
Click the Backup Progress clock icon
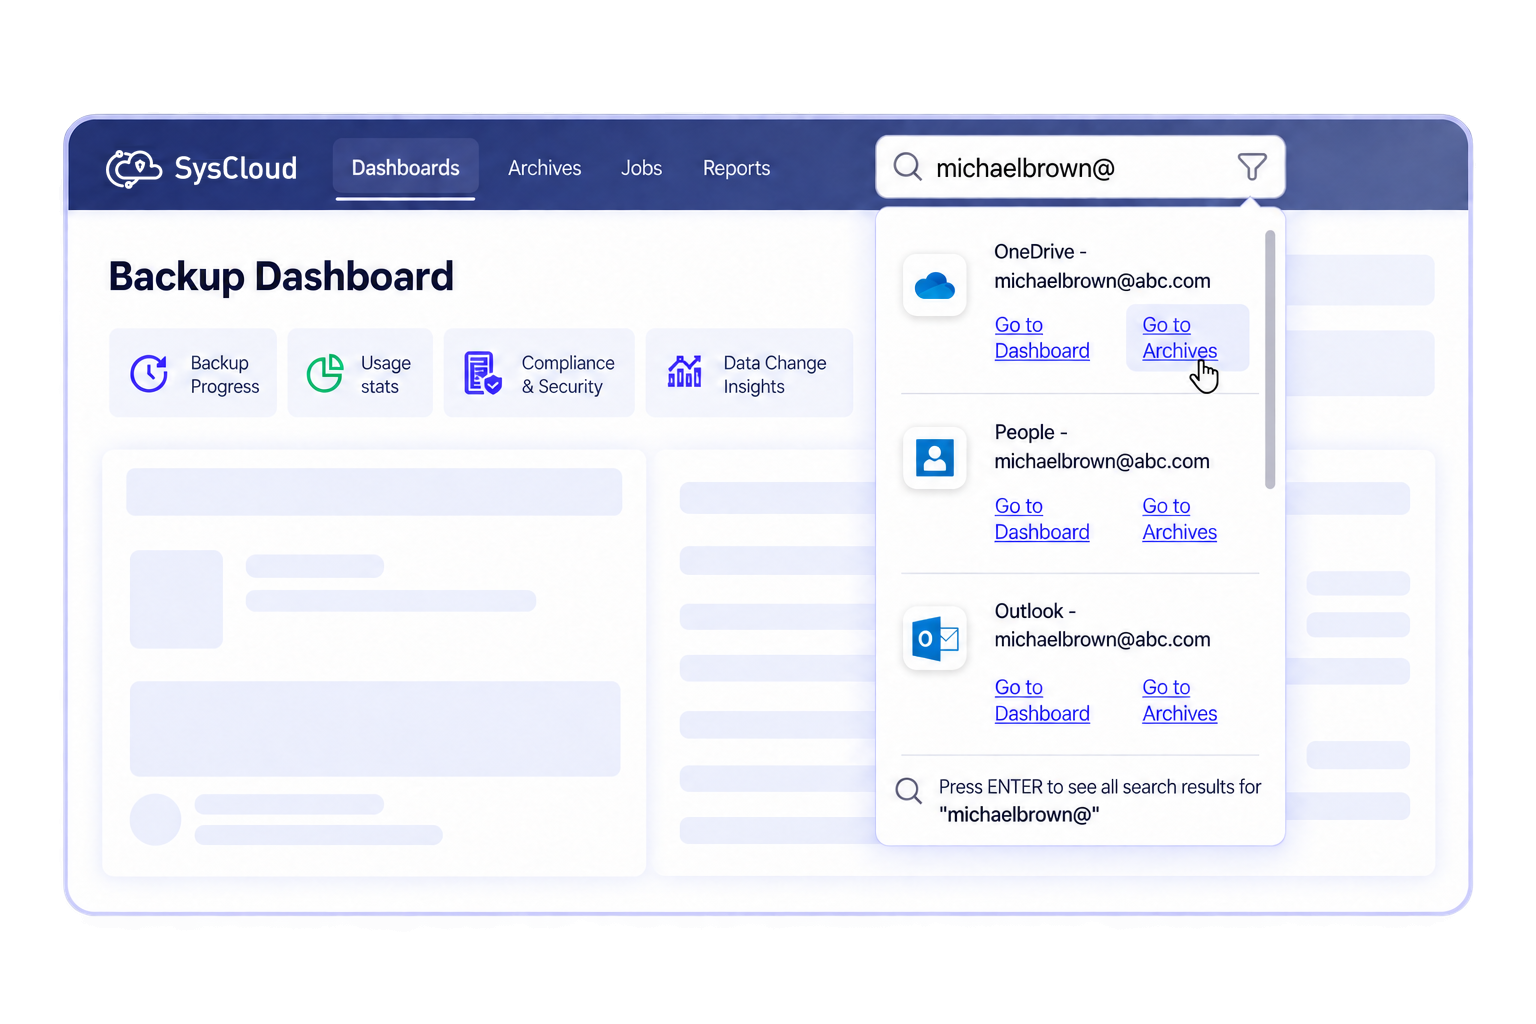click(x=149, y=373)
